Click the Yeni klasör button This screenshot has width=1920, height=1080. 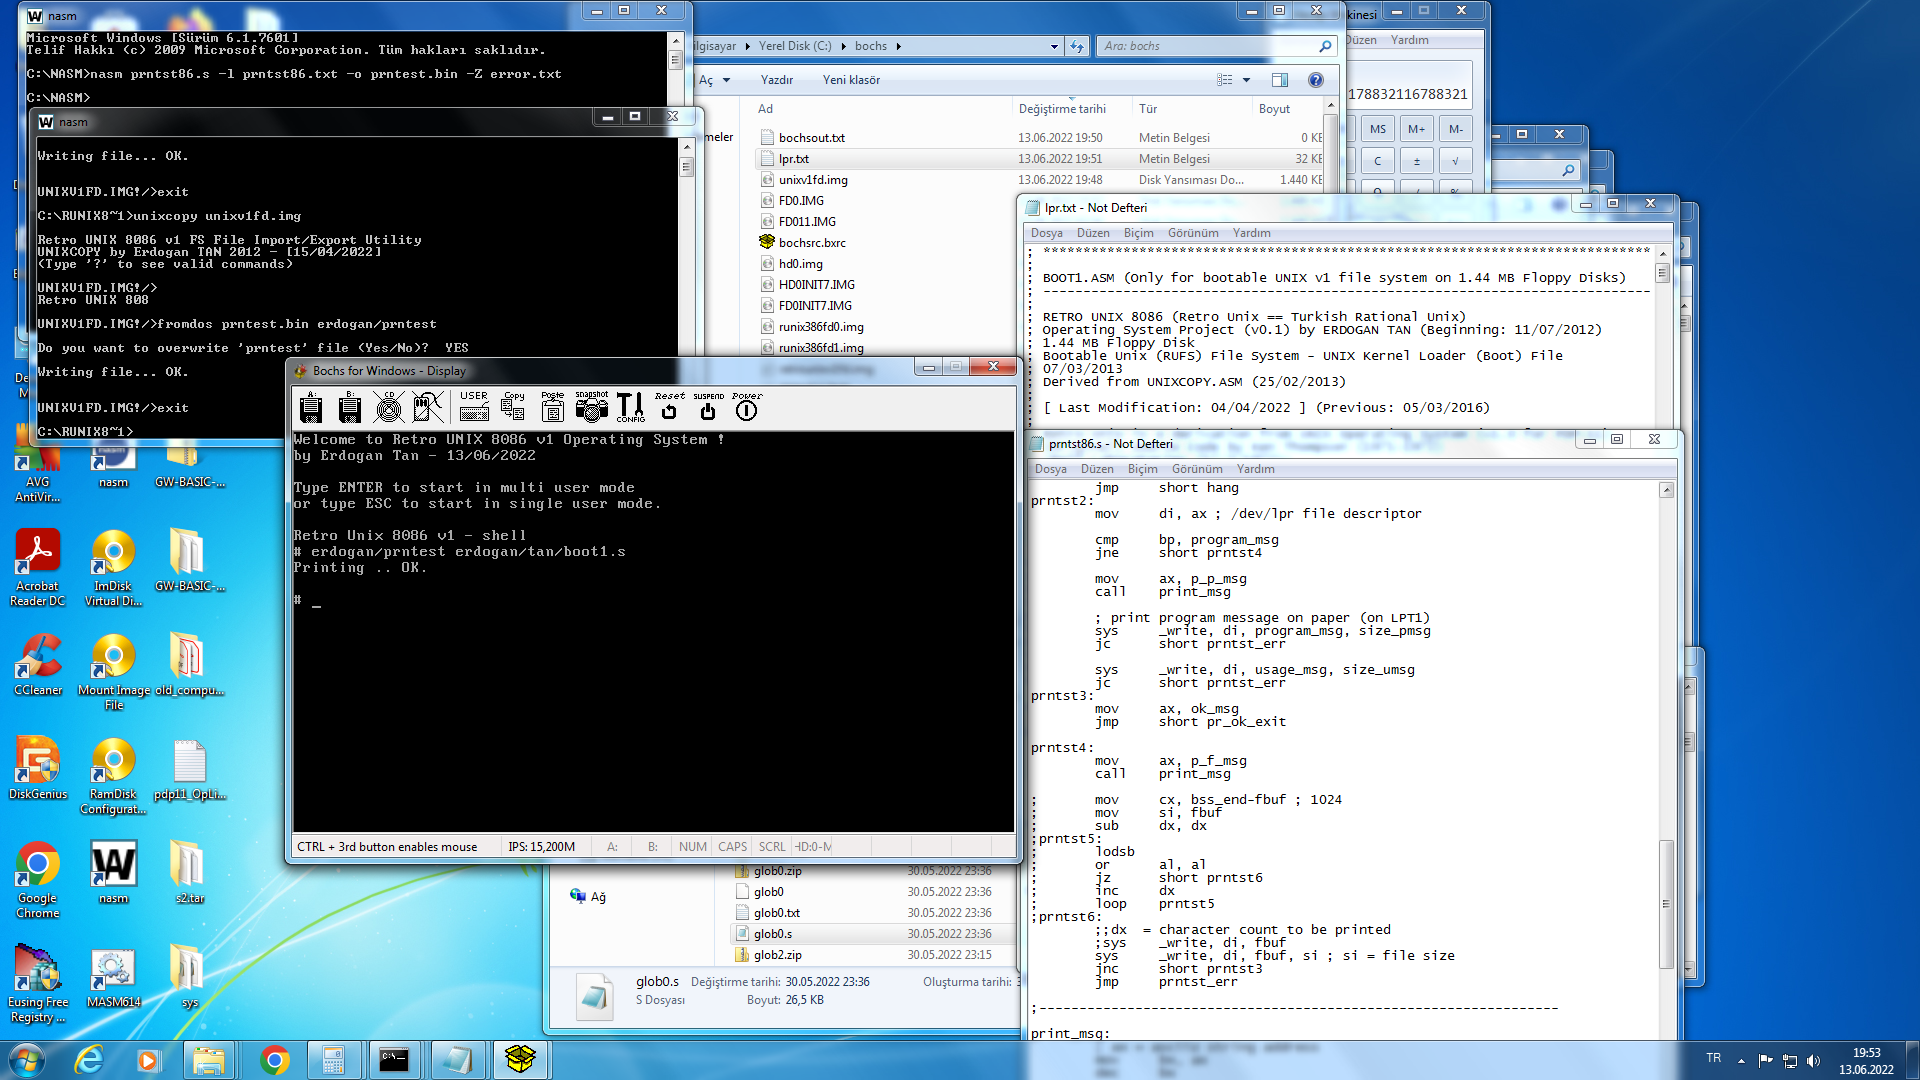click(x=851, y=80)
